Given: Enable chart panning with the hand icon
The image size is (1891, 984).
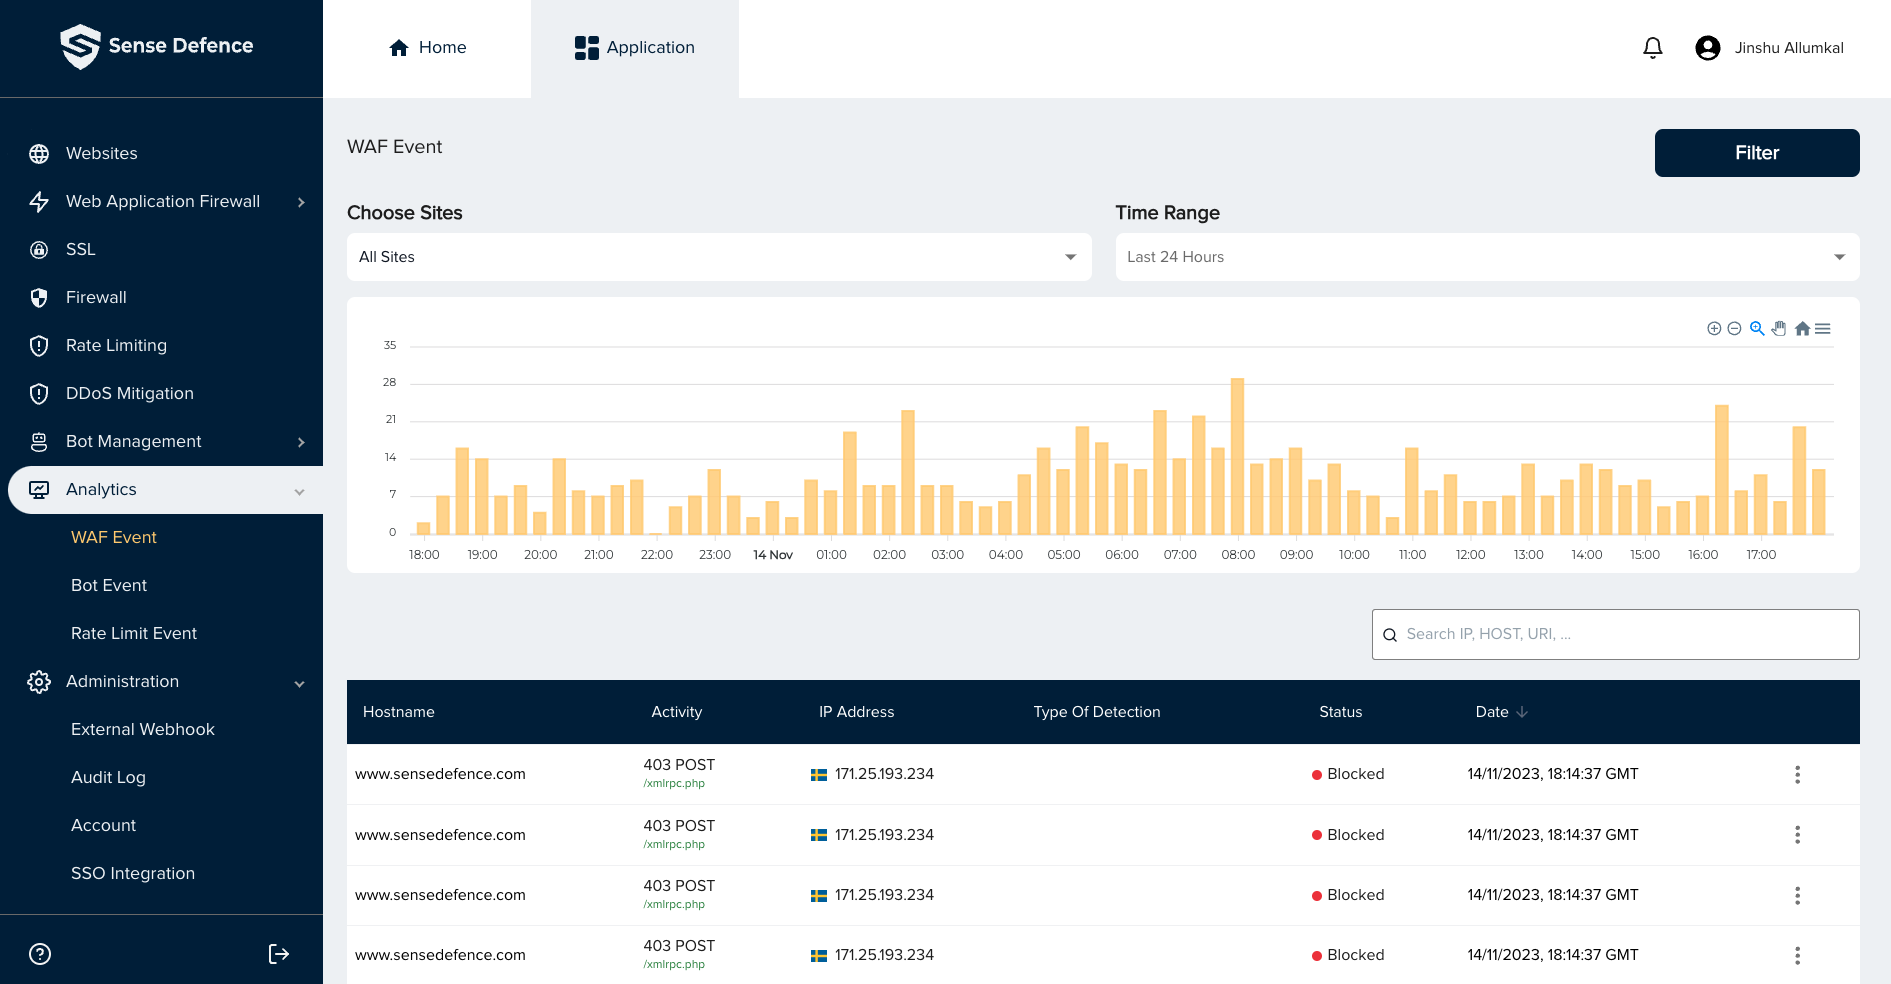Looking at the screenshot, I should coord(1779,328).
